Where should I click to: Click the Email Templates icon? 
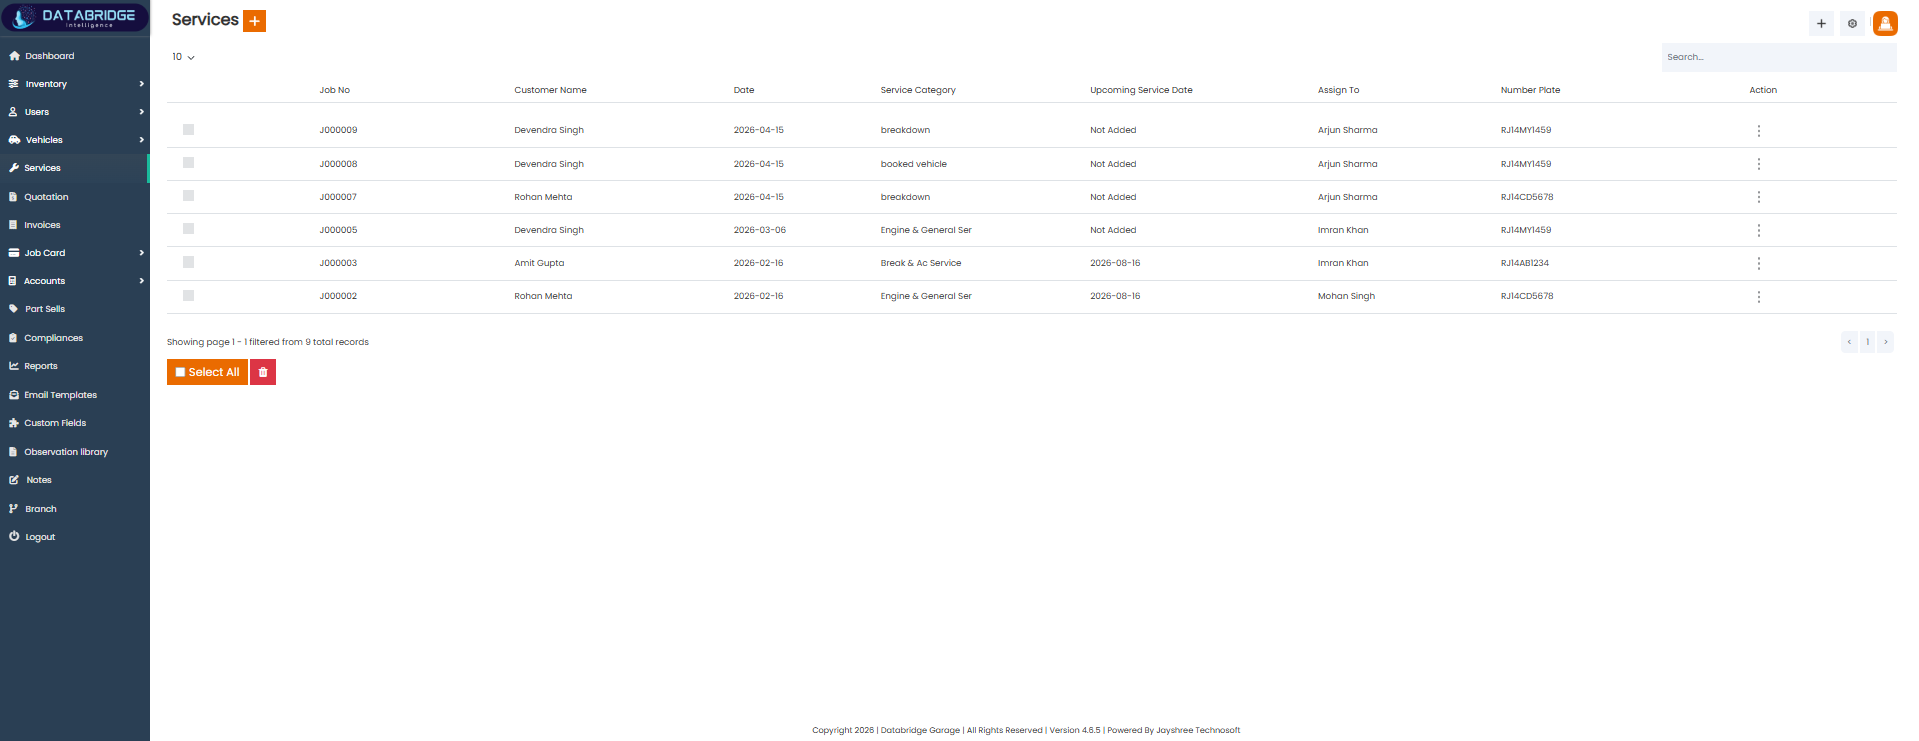(14, 395)
